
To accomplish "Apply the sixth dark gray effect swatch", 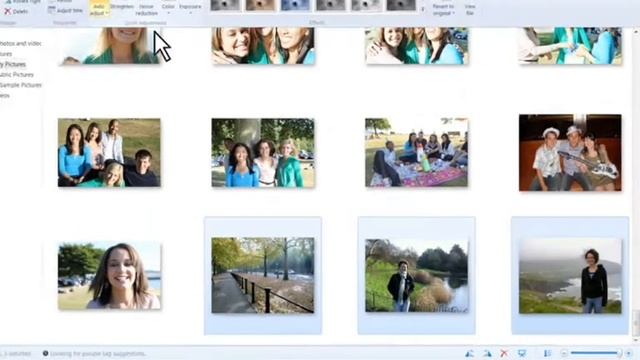I will (x=401, y=5).
